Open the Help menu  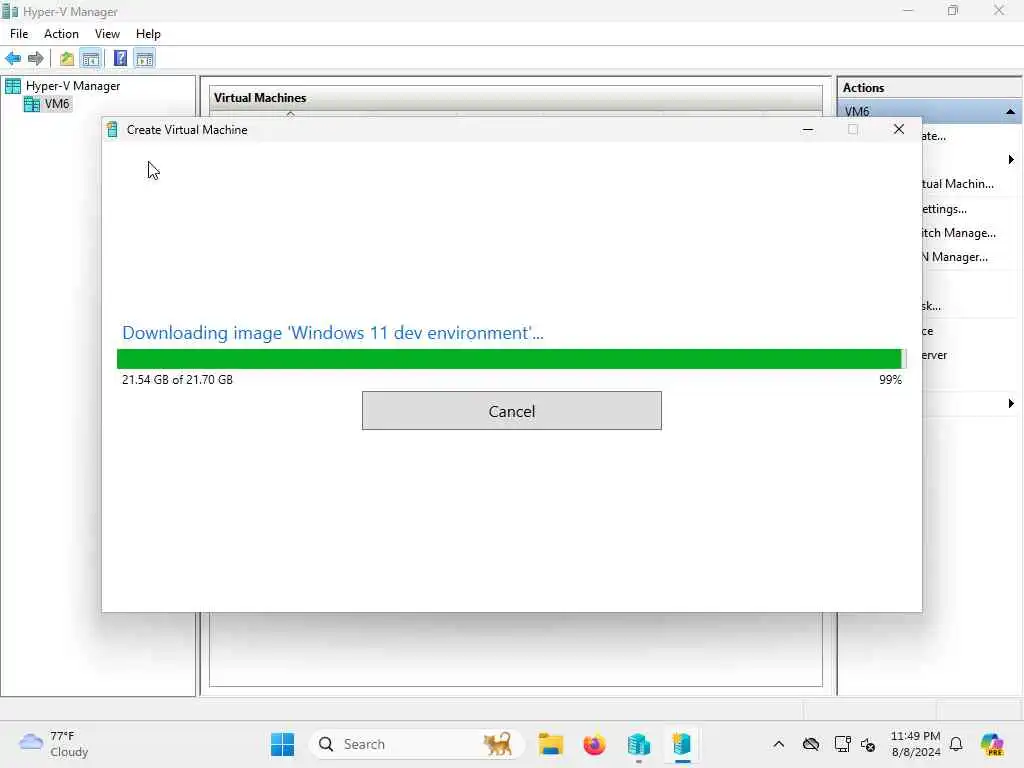[x=148, y=34]
